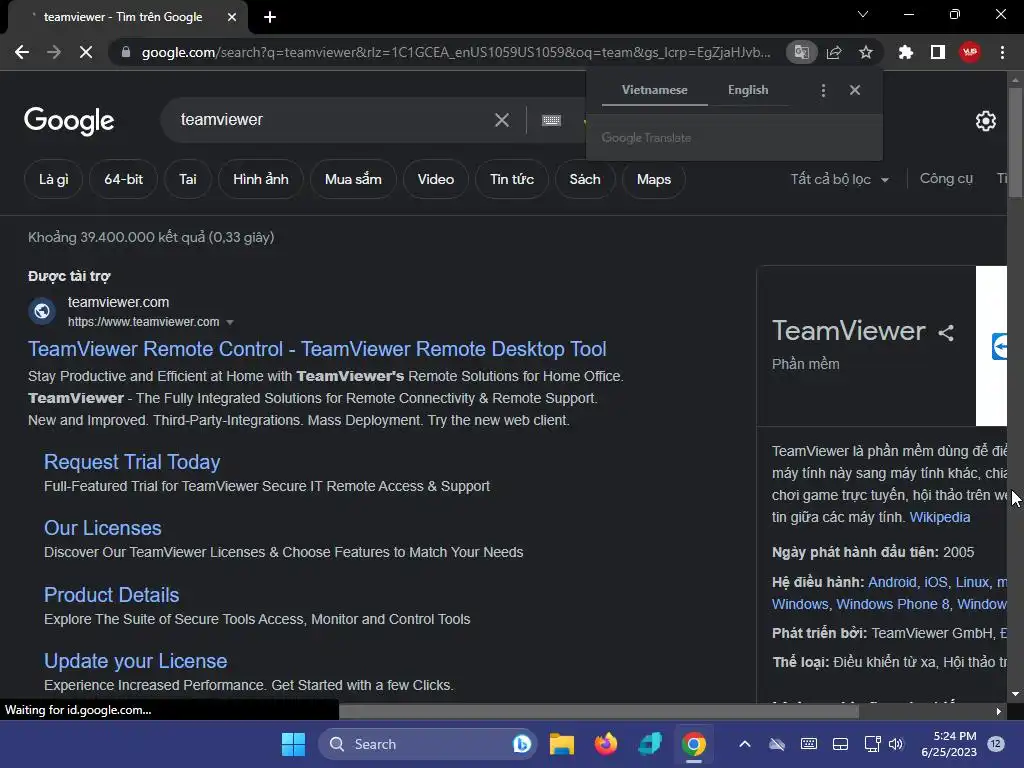Open the Chrome three-dot menu
The image size is (1024, 768).
pos(1002,52)
